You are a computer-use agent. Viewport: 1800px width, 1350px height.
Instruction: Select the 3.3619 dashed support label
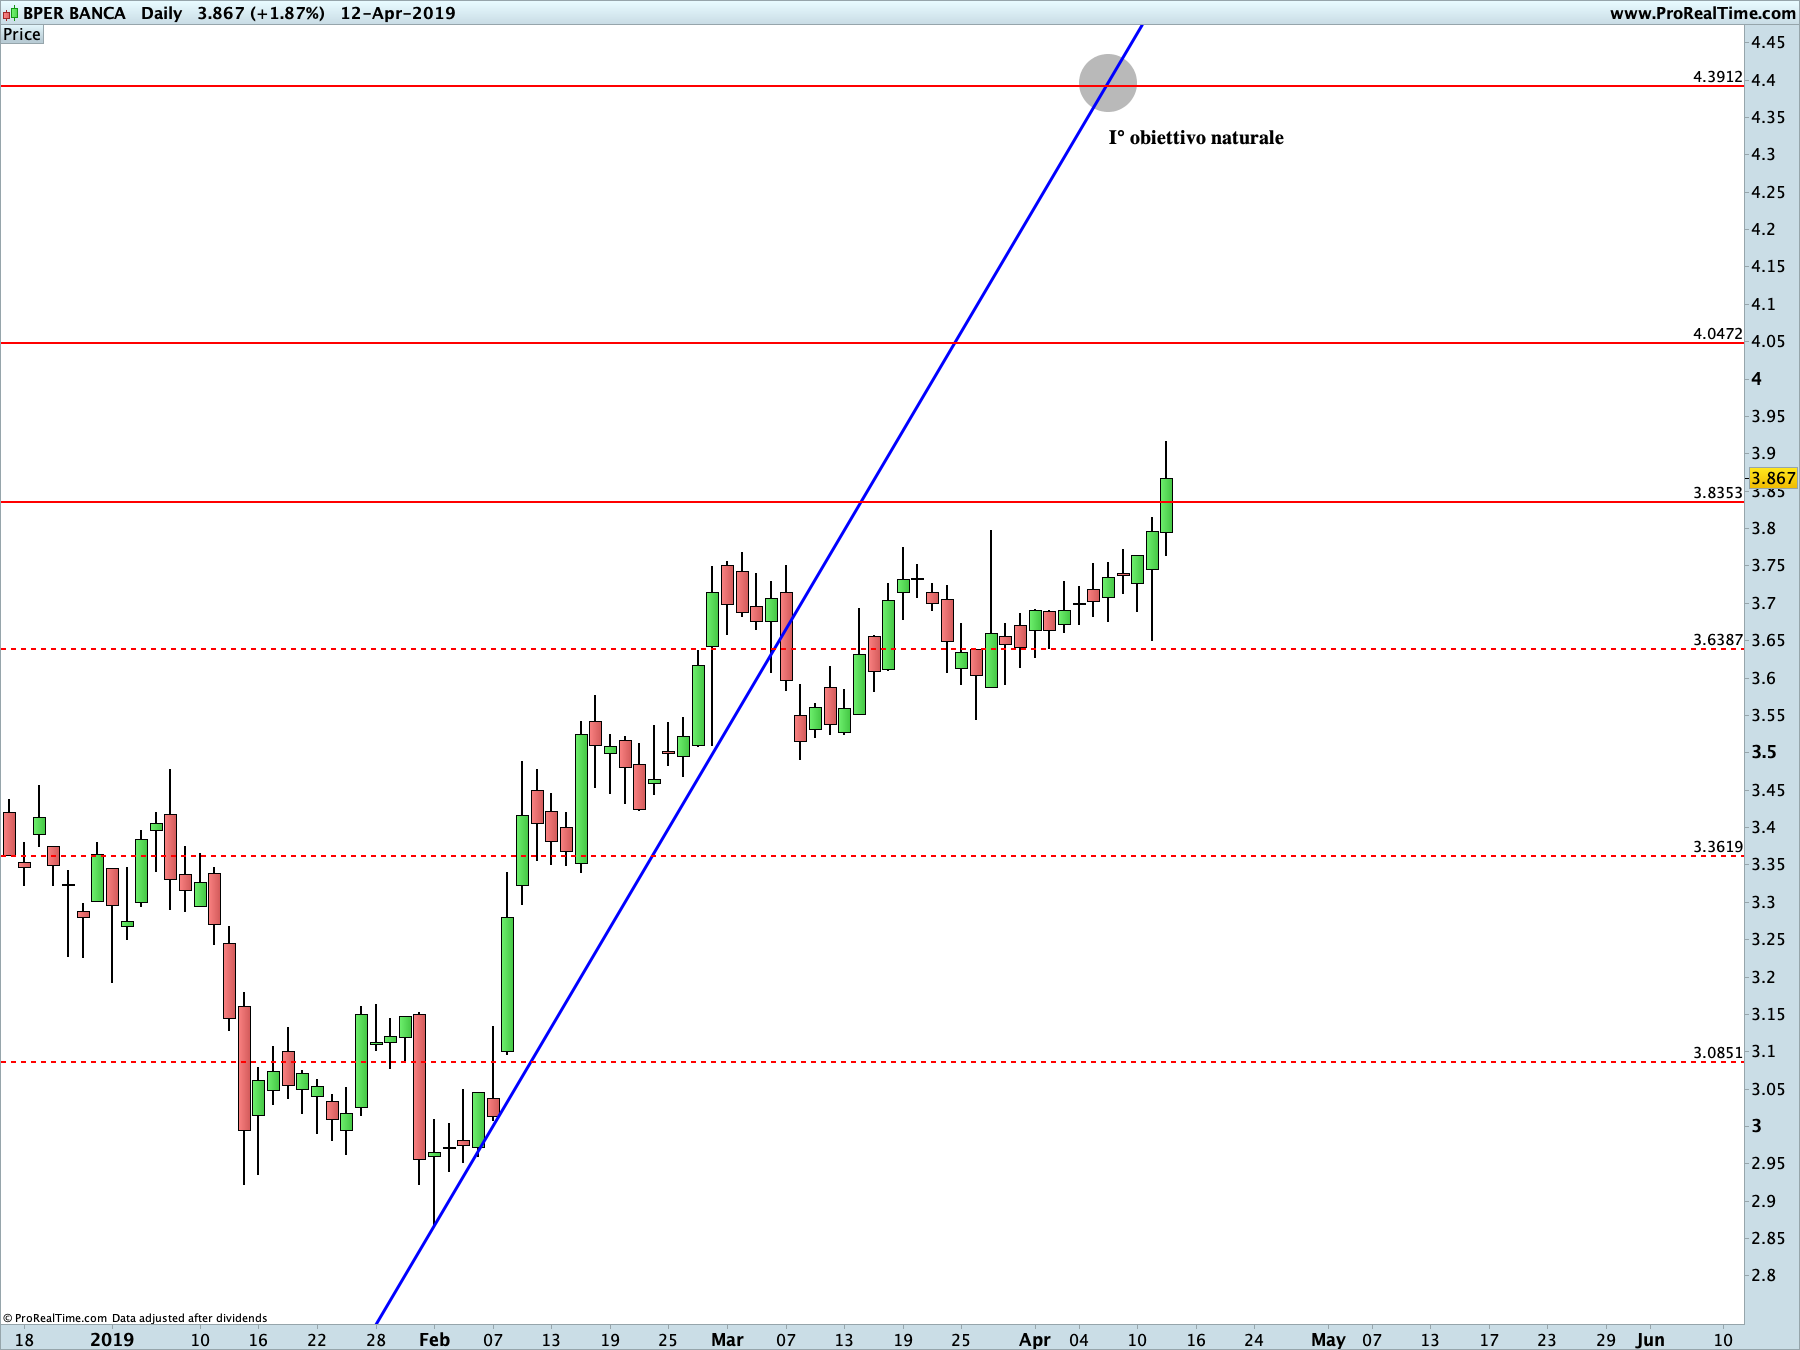(1717, 846)
